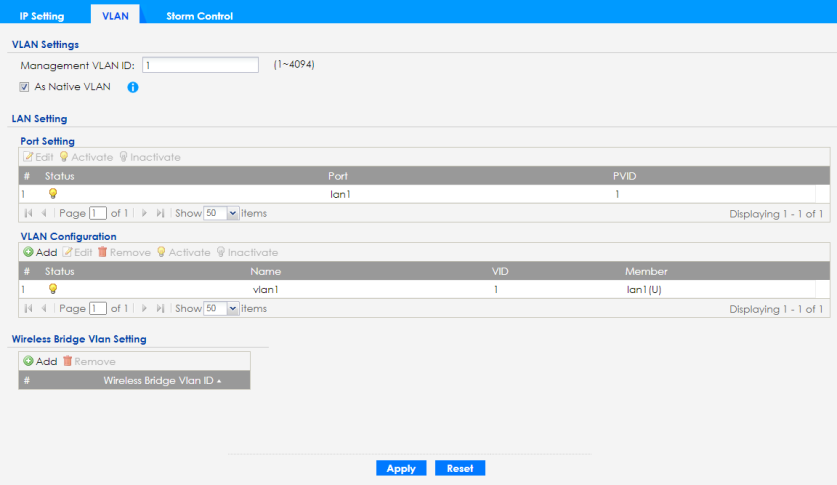Toggle the As Native VLAN checkbox

[x=25, y=86]
